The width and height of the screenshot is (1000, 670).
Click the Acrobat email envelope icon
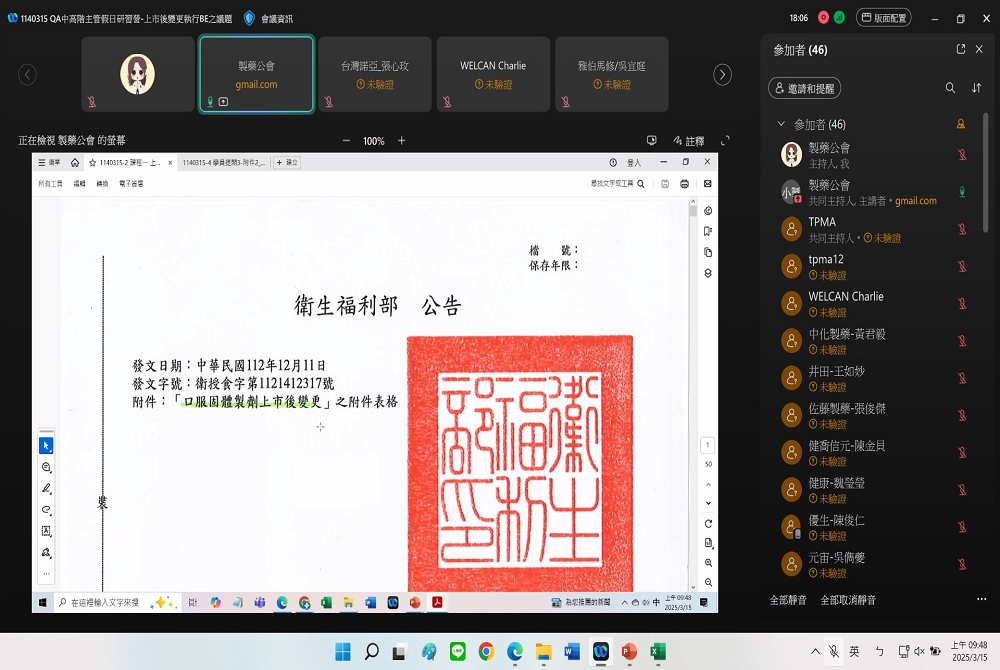click(707, 184)
